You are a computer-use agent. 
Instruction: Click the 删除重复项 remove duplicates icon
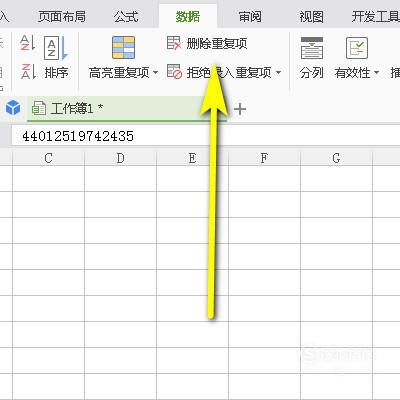click(x=174, y=43)
